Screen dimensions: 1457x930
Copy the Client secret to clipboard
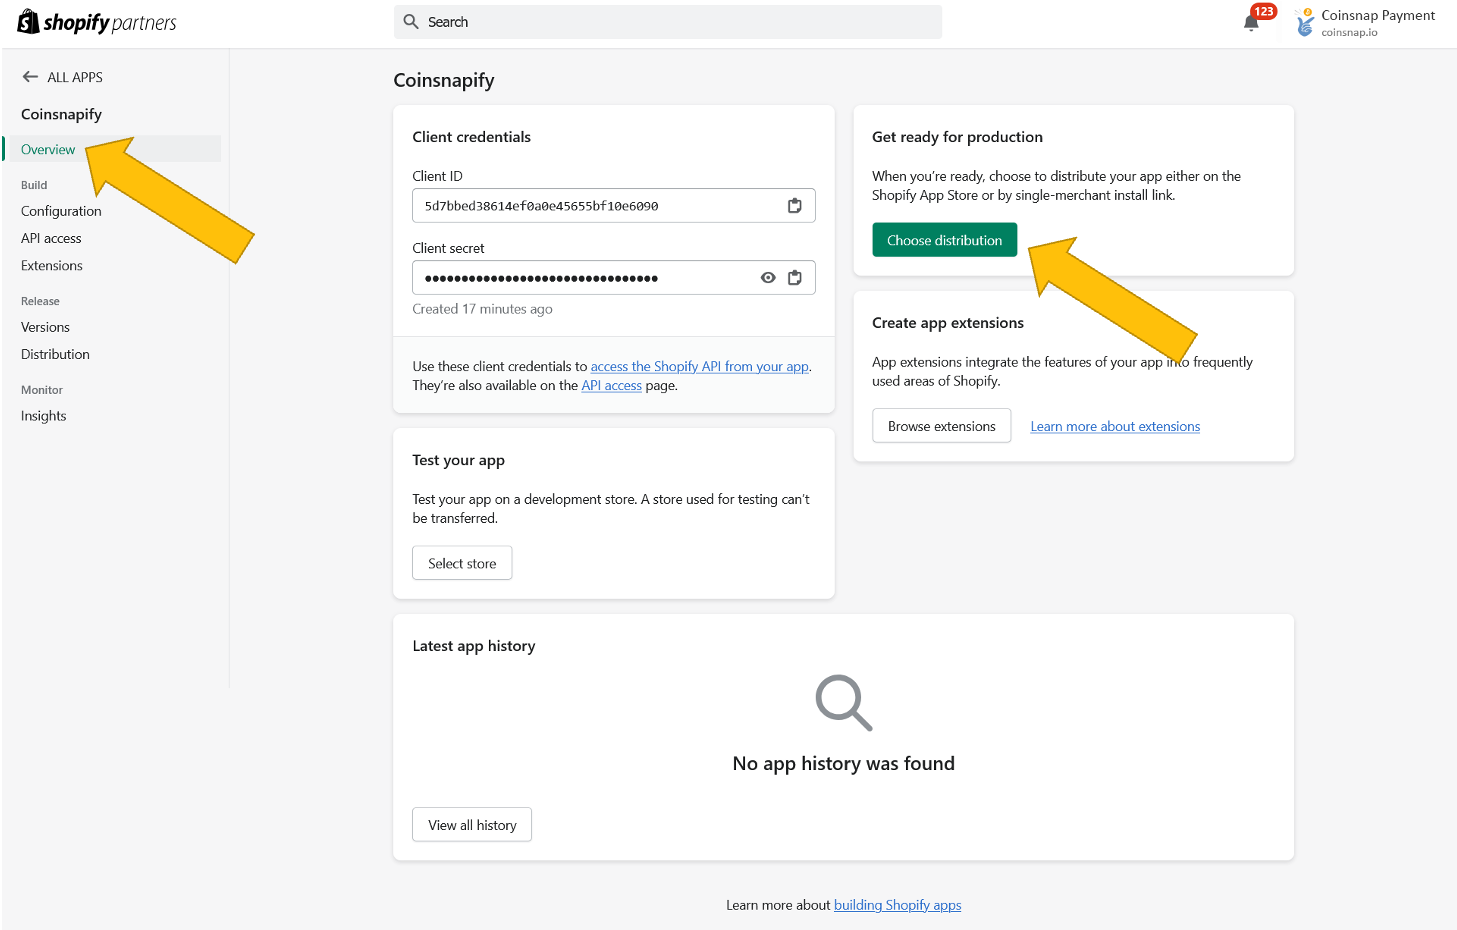795,278
